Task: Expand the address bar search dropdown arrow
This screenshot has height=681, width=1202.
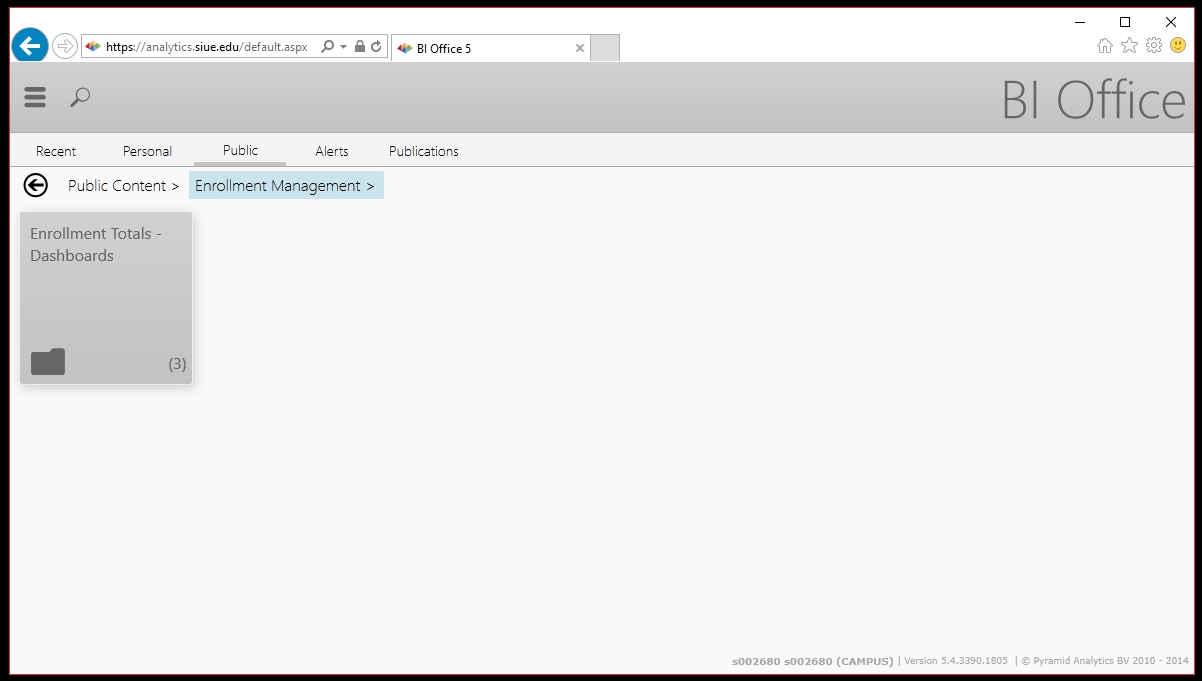Action: (344, 47)
